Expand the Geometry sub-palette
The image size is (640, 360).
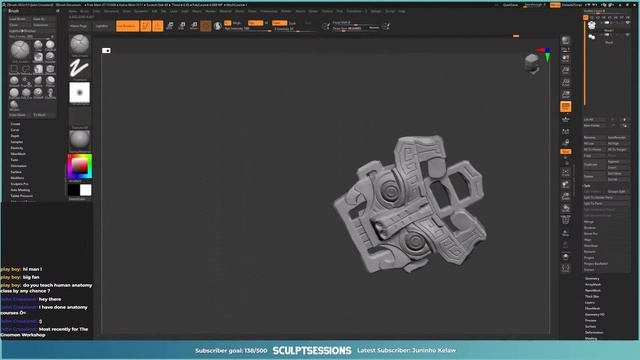(x=592, y=278)
